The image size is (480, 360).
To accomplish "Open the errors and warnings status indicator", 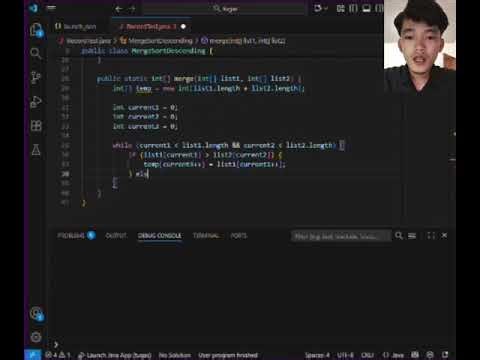I will click(58, 355).
